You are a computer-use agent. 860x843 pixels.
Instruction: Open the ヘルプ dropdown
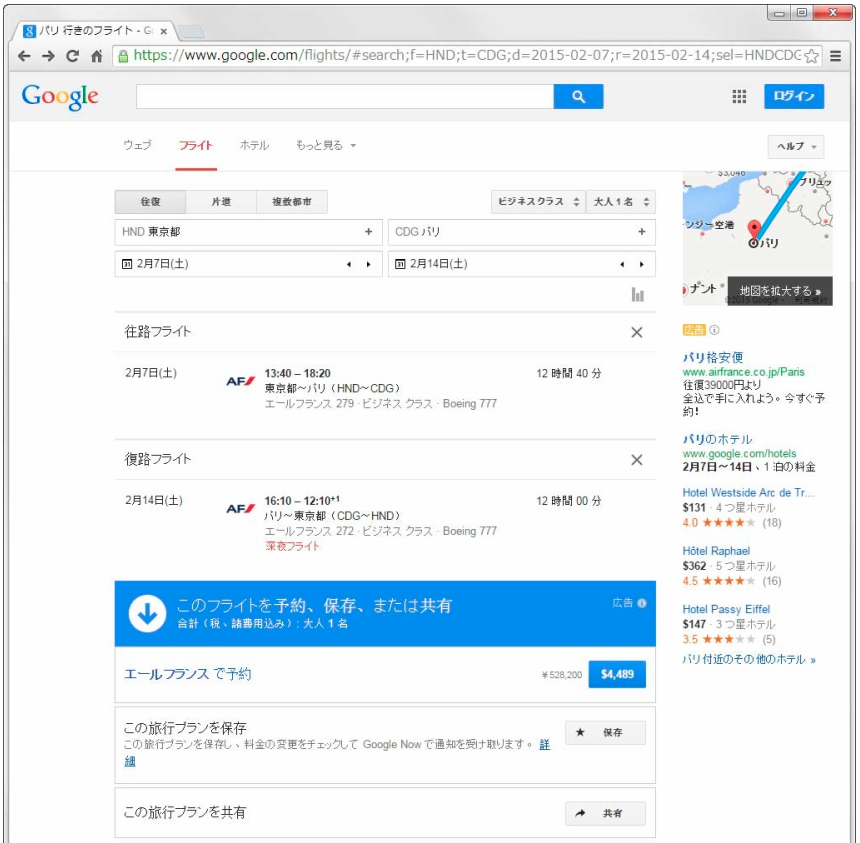[795, 146]
